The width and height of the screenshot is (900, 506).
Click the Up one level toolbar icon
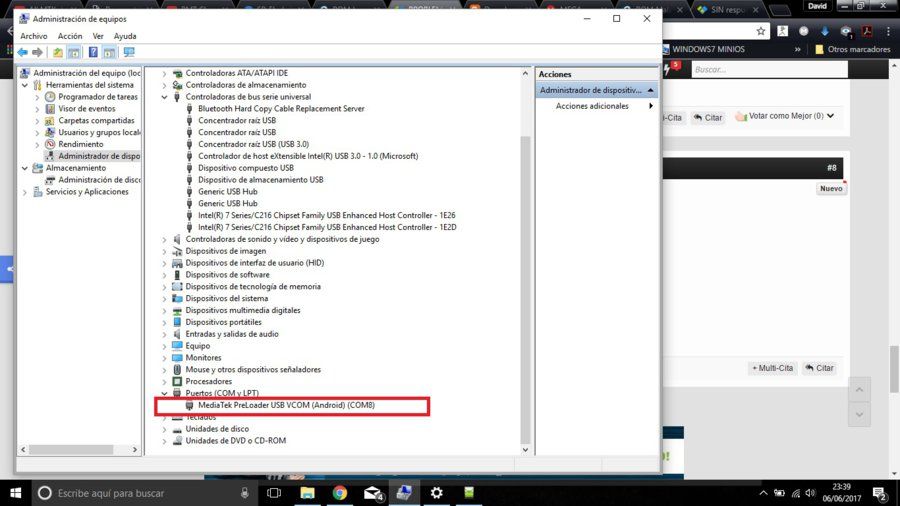click(x=58, y=52)
